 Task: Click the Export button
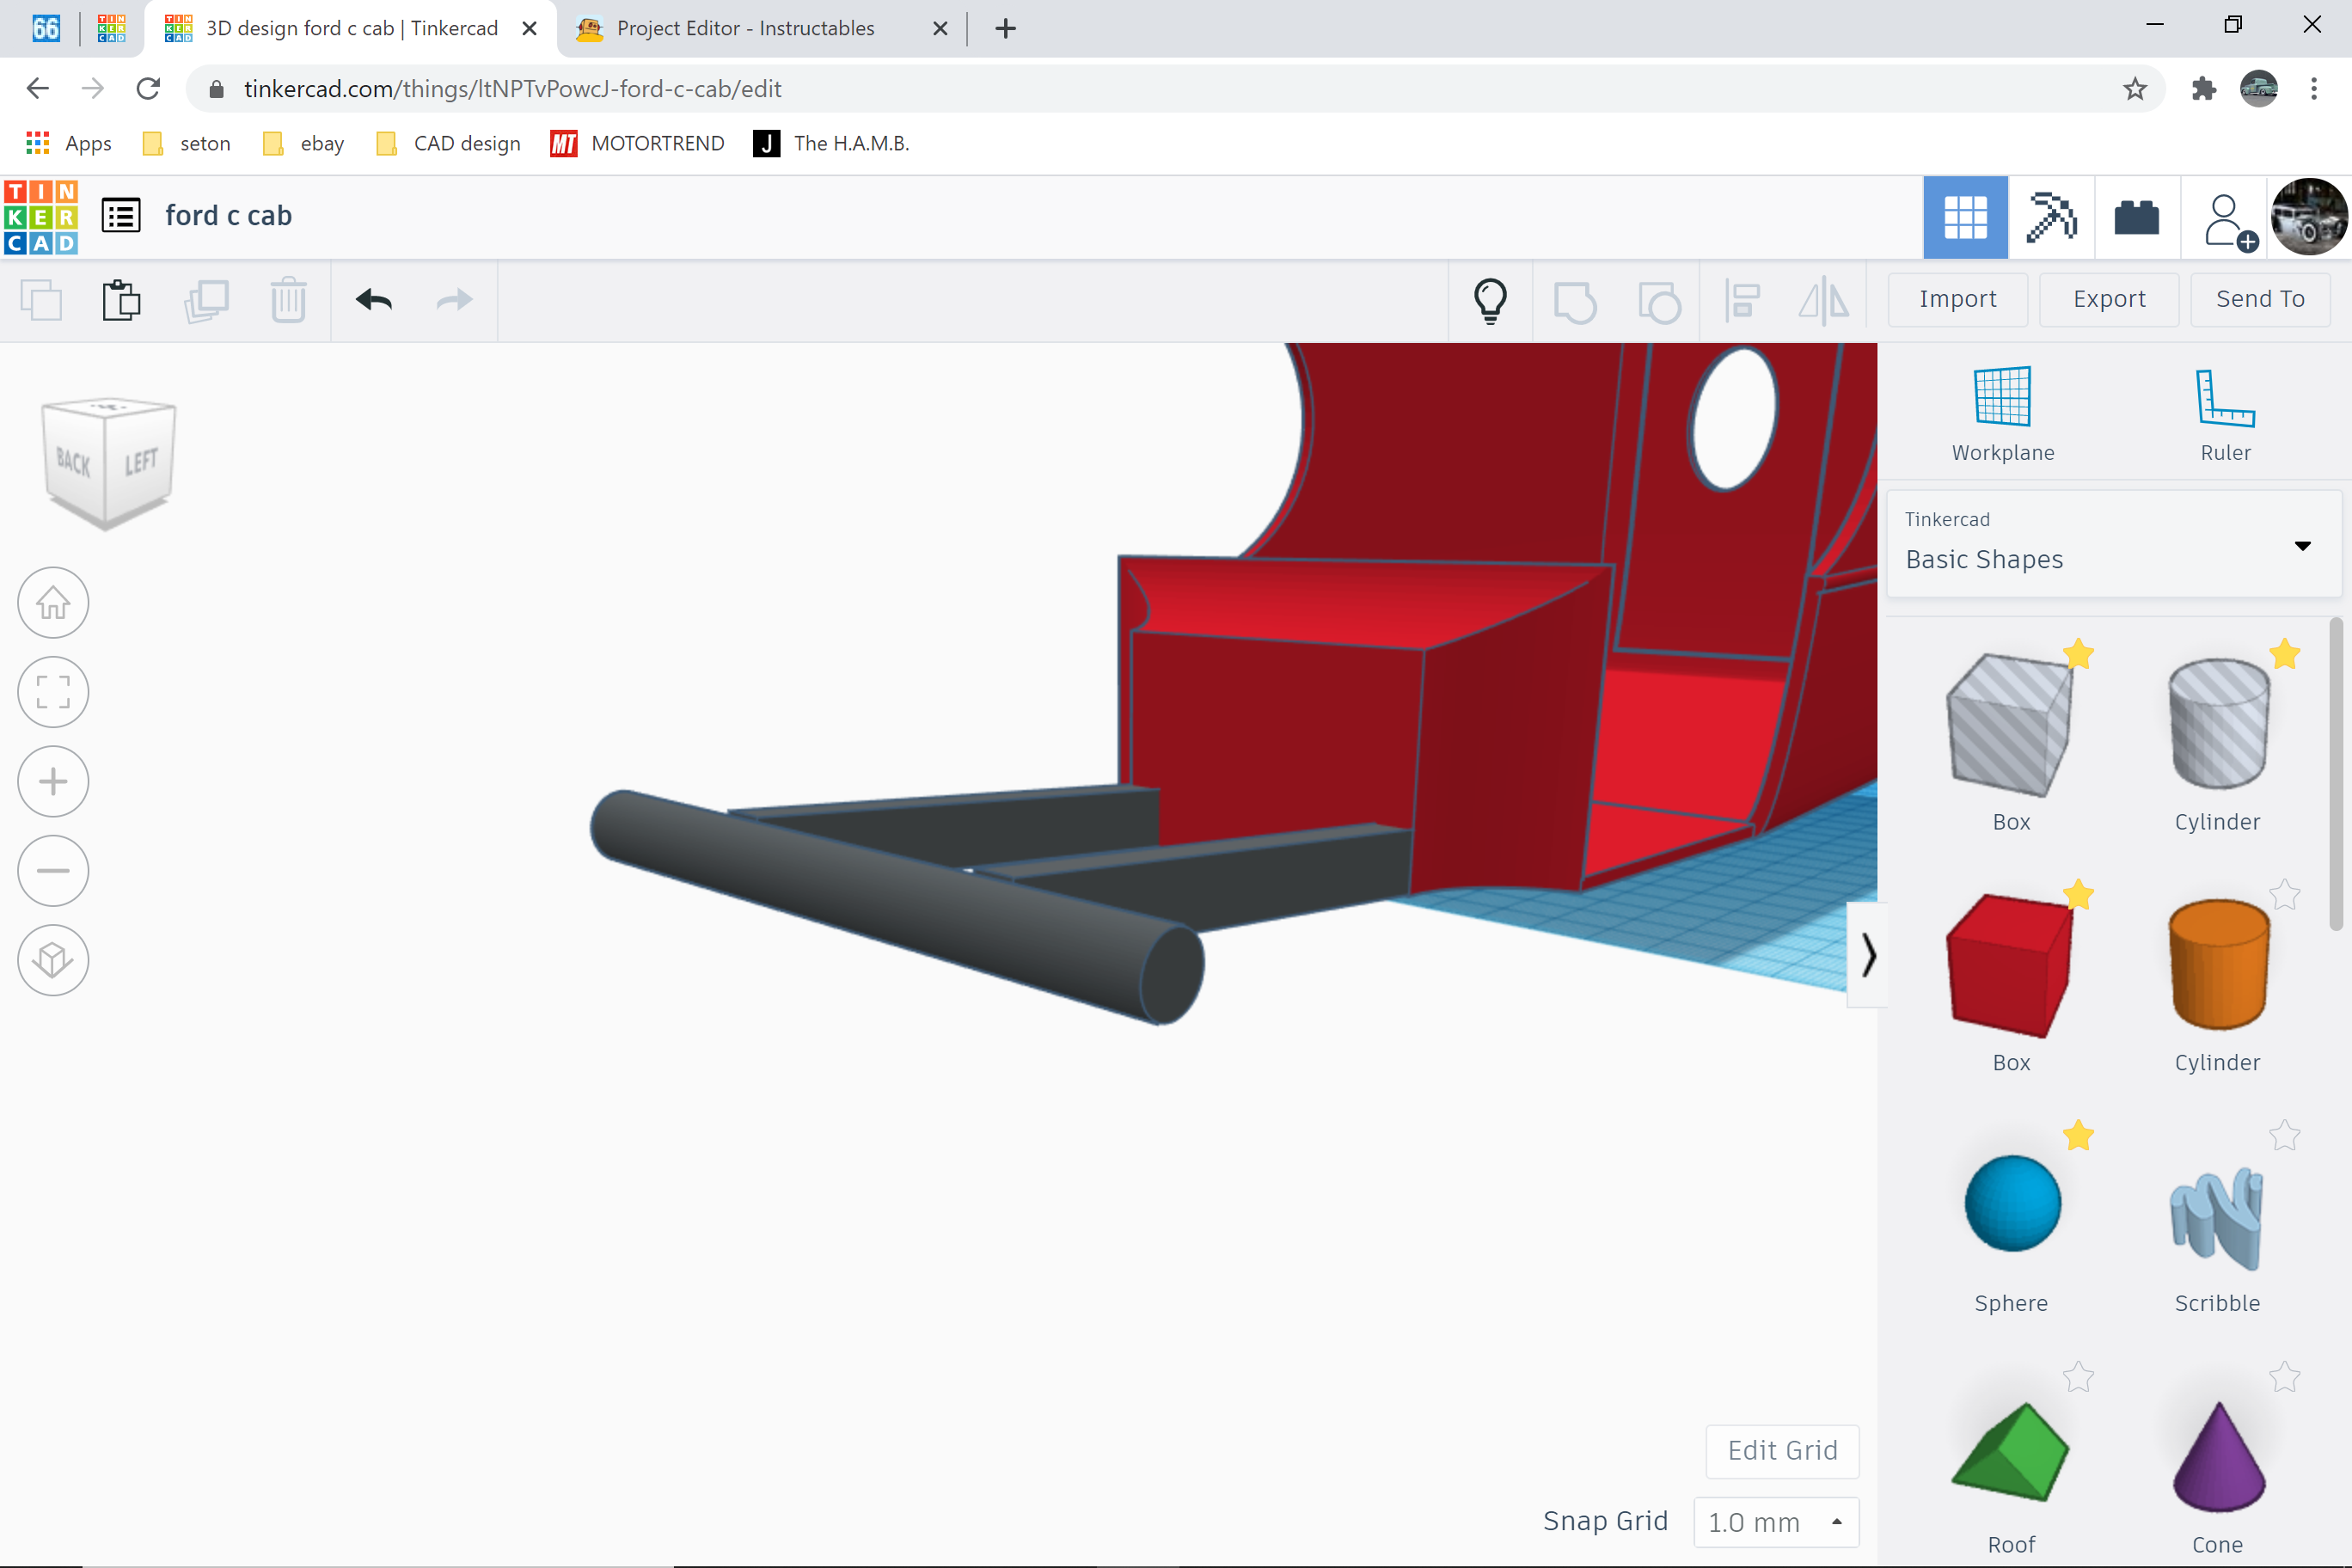coord(2109,299)
